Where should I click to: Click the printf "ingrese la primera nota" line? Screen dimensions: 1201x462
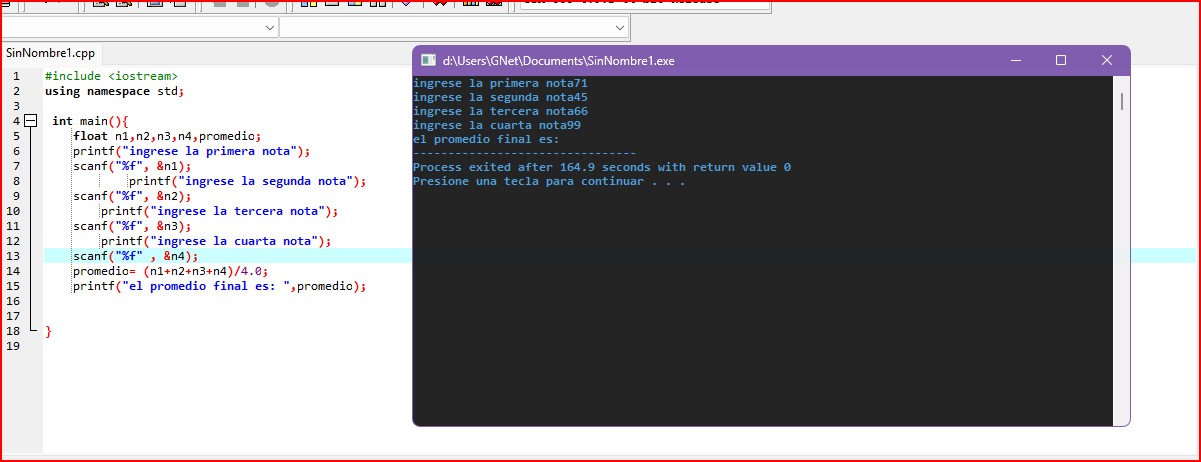click(x=191, y=151)
